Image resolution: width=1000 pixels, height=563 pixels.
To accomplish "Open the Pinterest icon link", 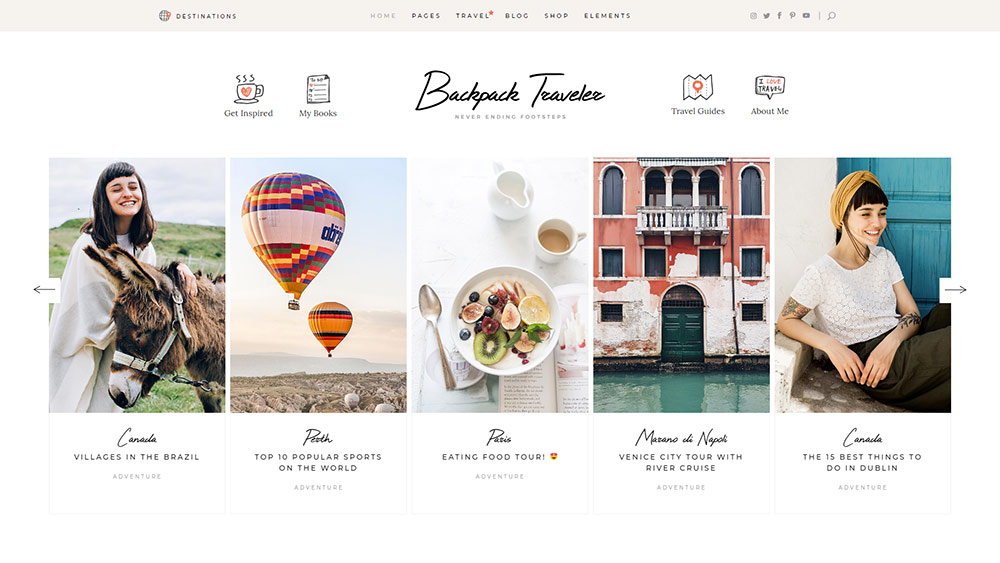I will point(793,16).
